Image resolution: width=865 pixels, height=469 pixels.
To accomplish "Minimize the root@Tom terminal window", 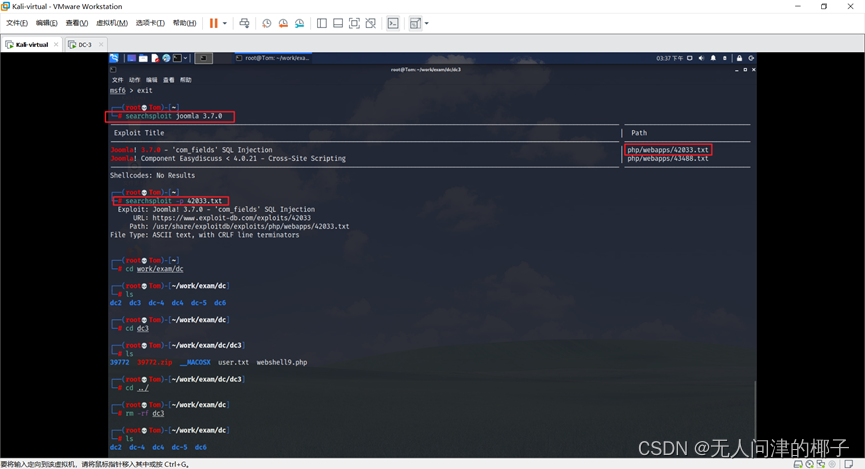I will pos(736,70).
